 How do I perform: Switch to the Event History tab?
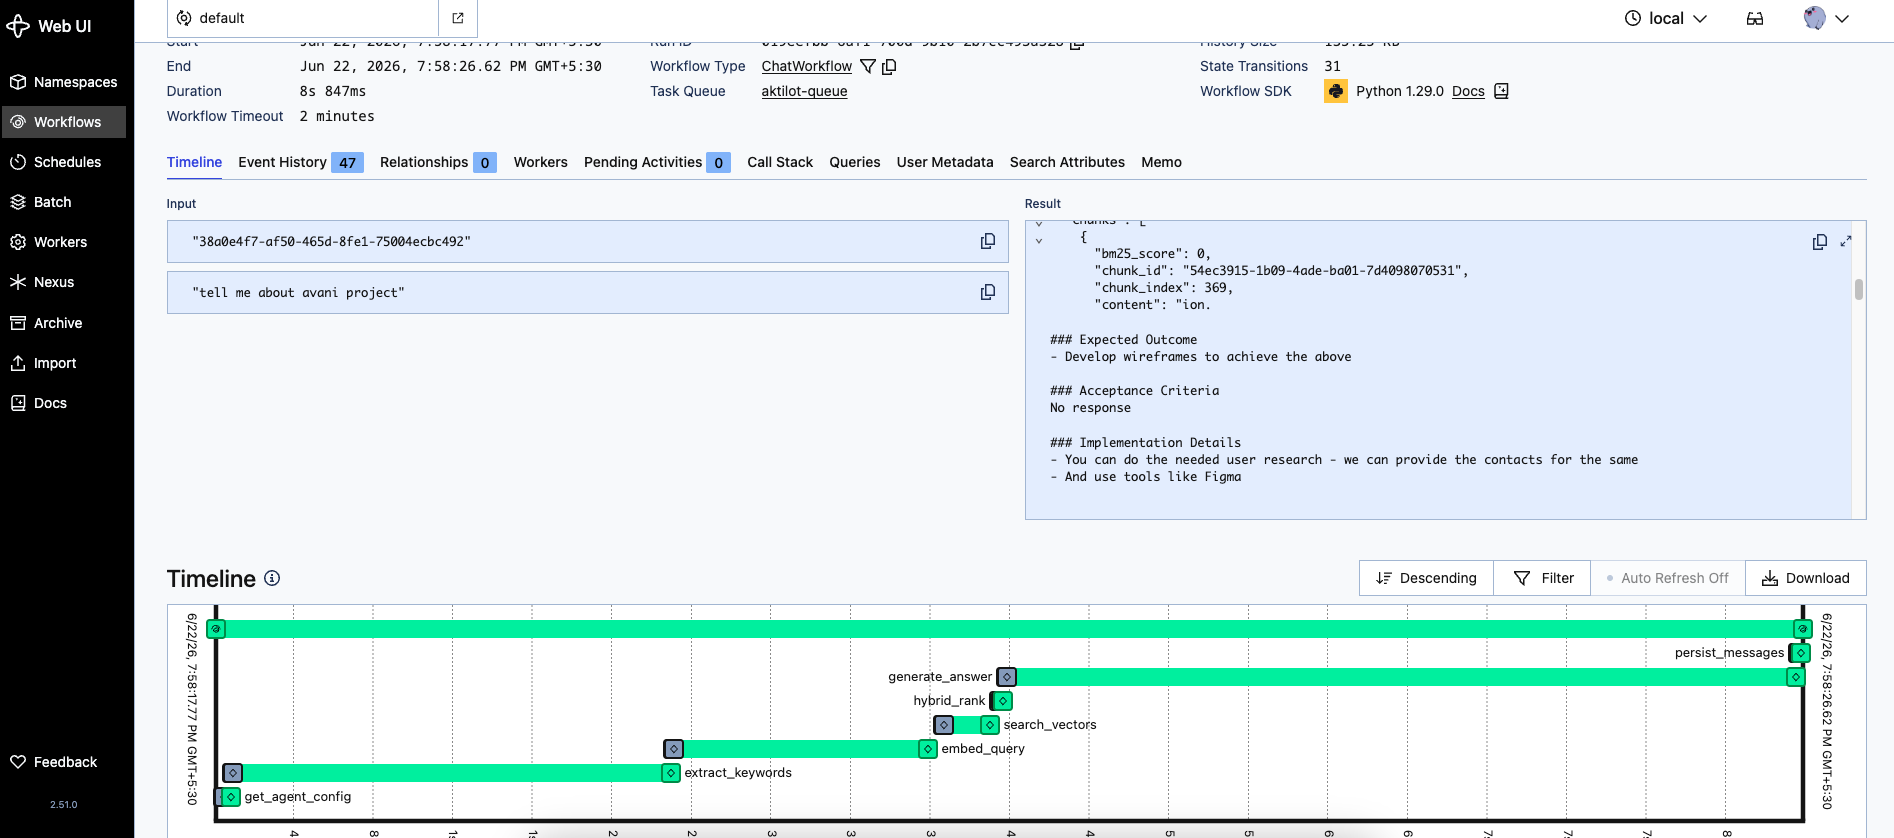point(300,162)
